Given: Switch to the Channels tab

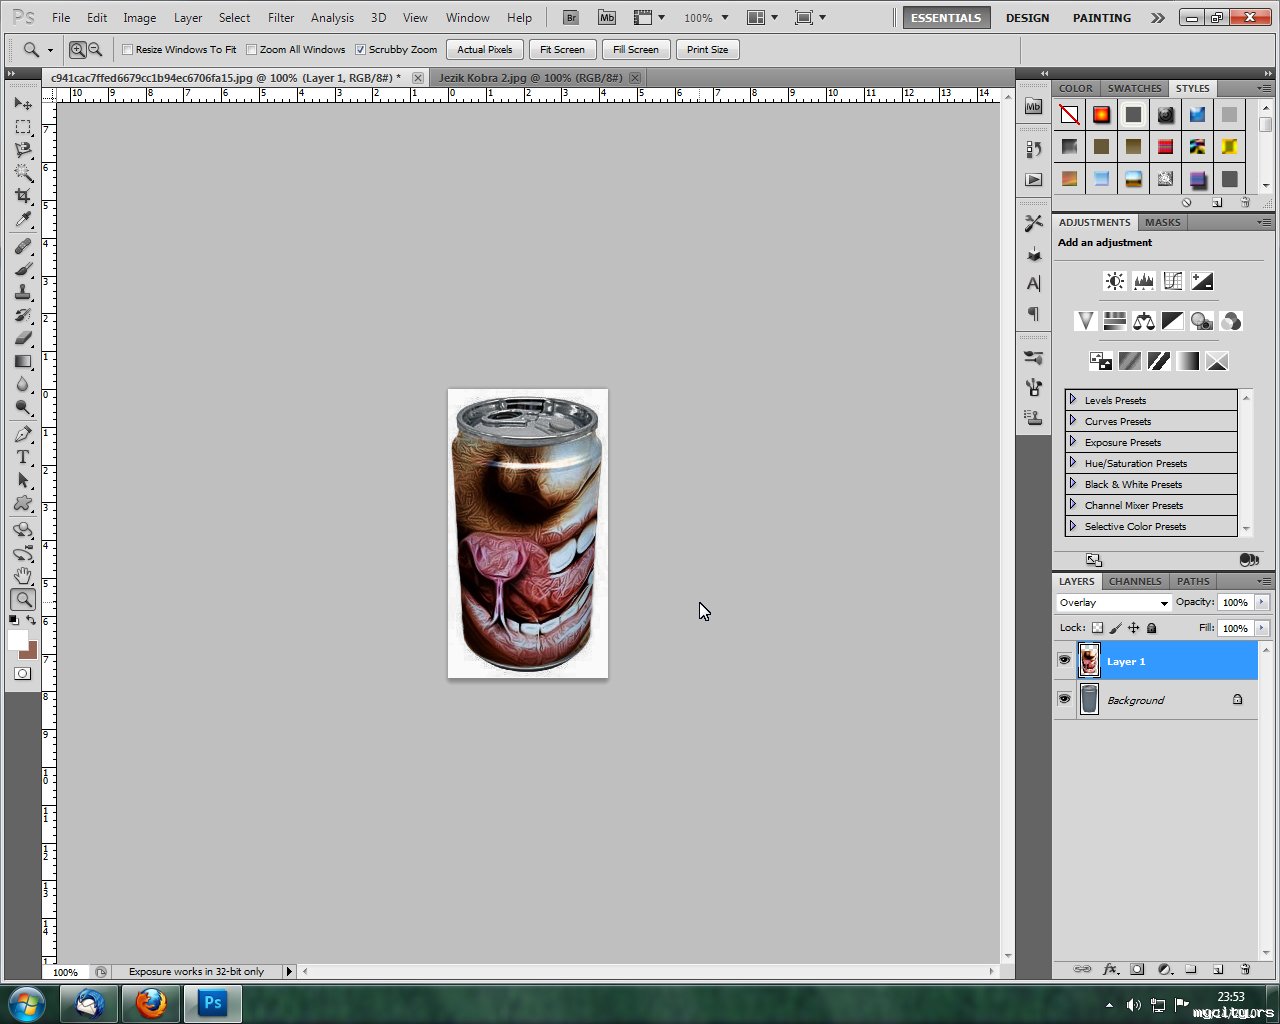Looking at the screenshot, I should [1134, 581].
